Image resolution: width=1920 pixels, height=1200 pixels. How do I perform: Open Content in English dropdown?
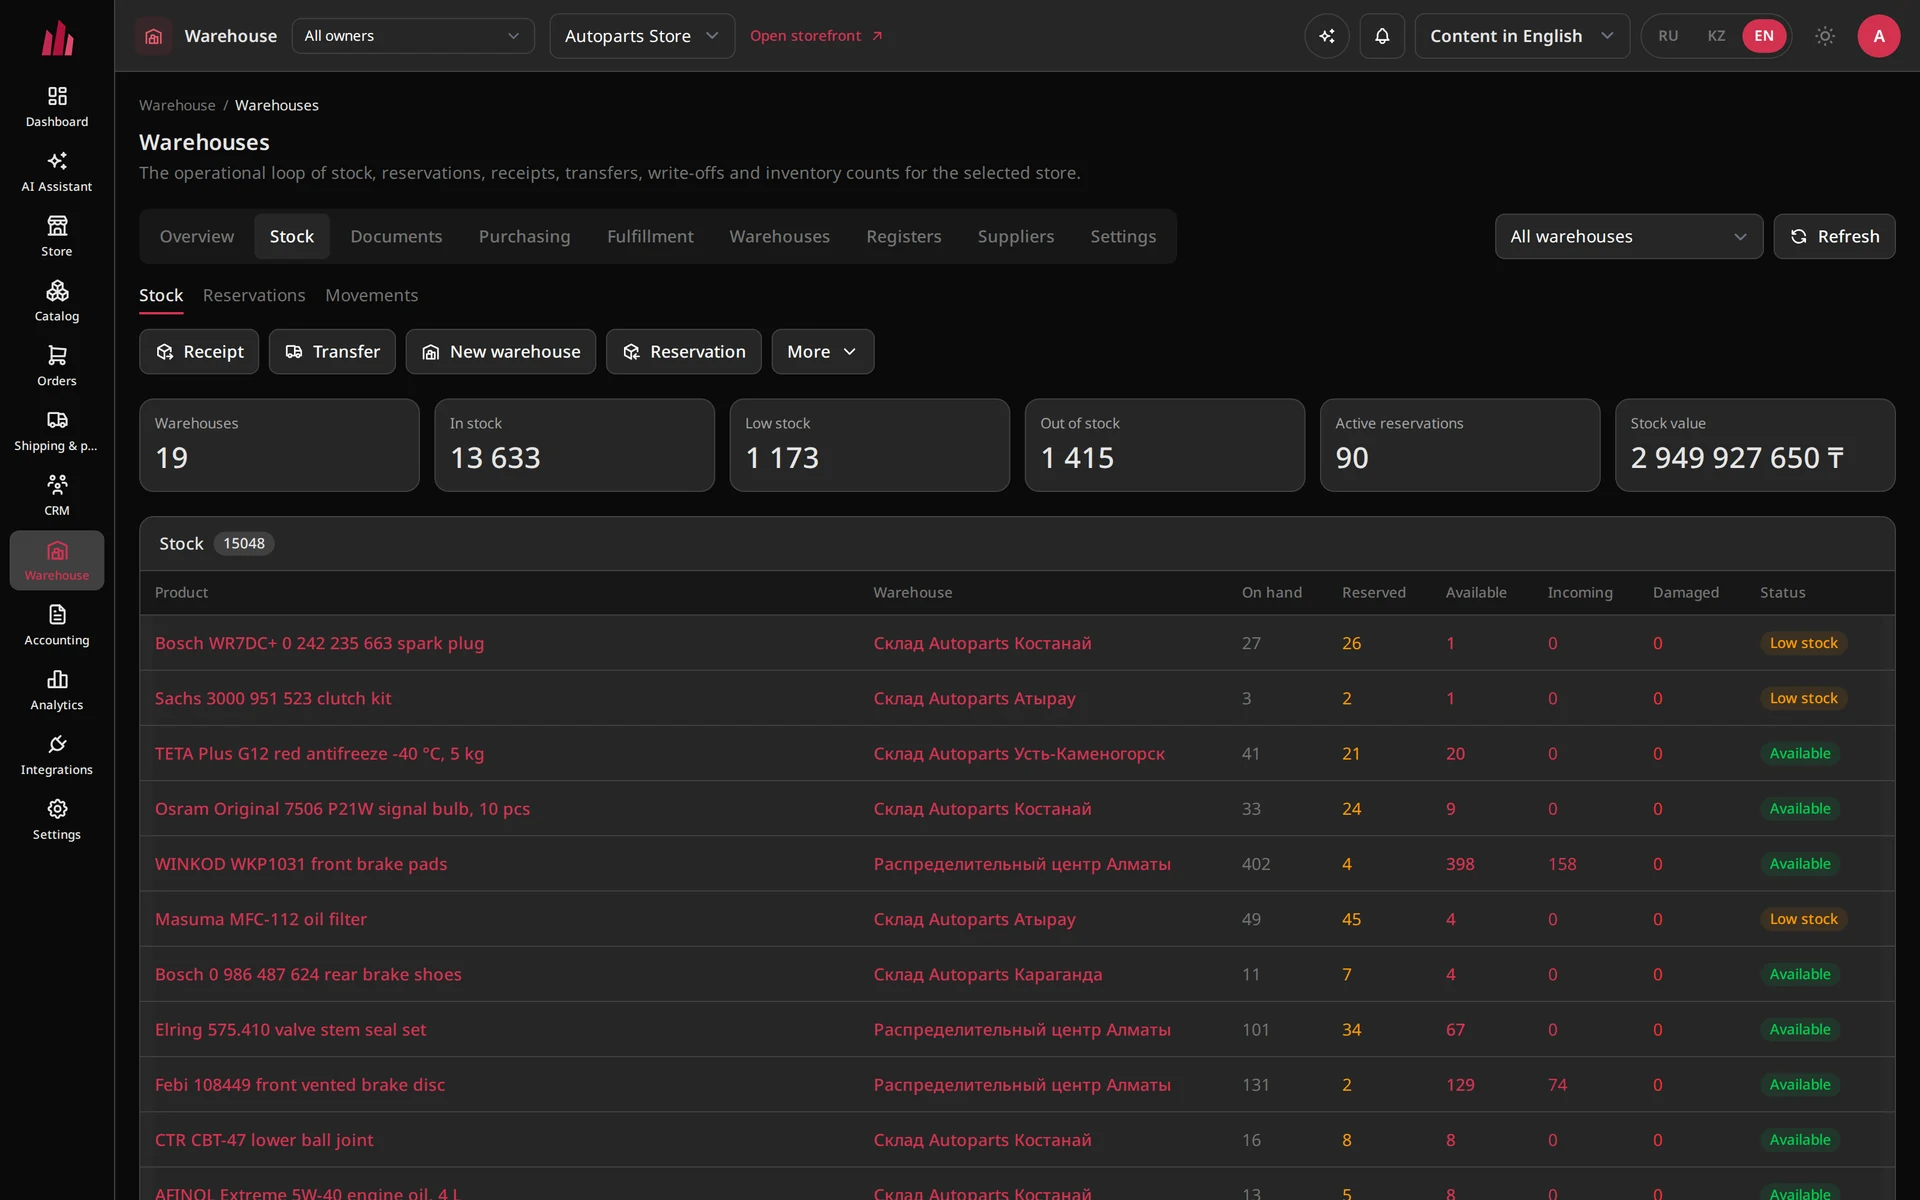[x=1522, y=36]
